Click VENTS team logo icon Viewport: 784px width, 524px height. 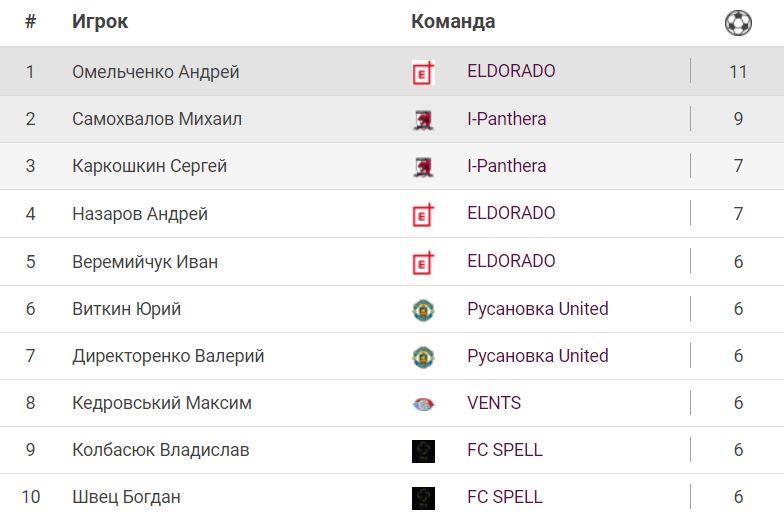click(x=423, y=404)
